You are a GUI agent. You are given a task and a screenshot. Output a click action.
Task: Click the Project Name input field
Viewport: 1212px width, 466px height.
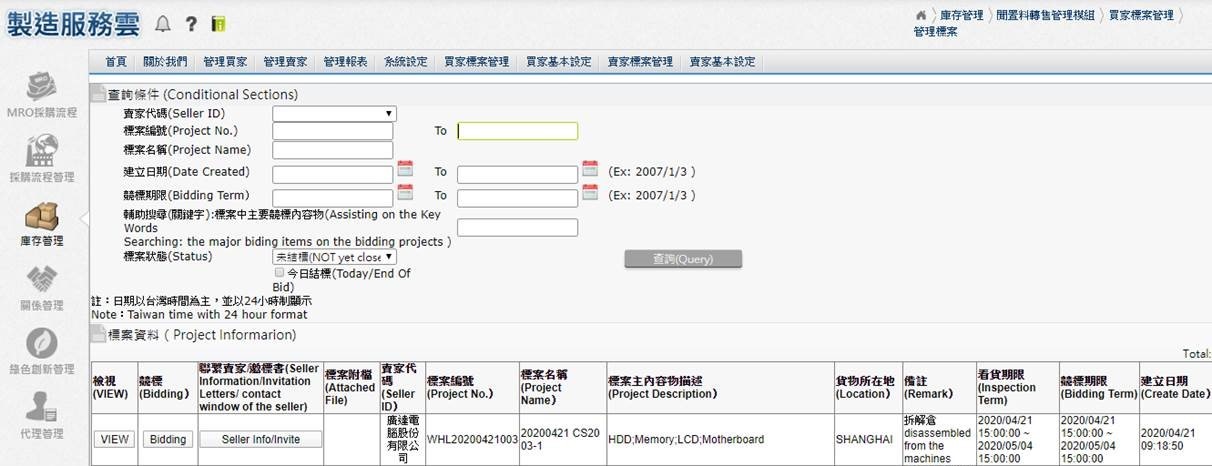pos(332,150)
